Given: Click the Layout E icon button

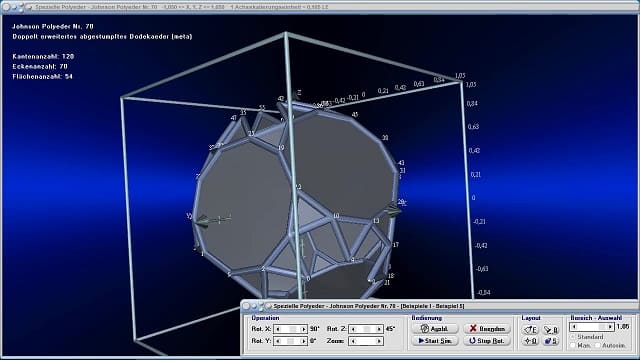Looking at the screenshot, I should pyautogui.click(x=531, y=329).
